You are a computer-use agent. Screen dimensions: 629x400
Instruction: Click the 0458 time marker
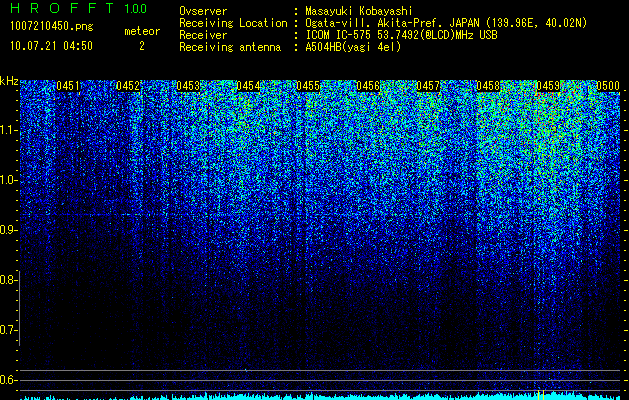[488, 86]
